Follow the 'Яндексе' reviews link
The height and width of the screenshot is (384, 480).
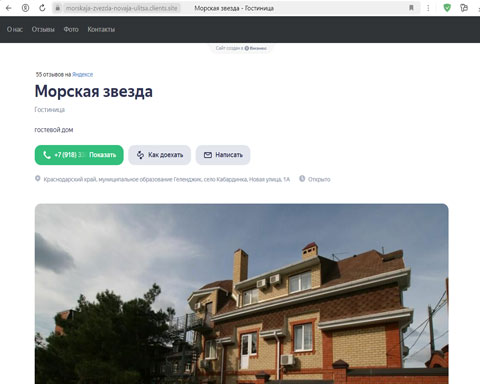tap(82, 74)
